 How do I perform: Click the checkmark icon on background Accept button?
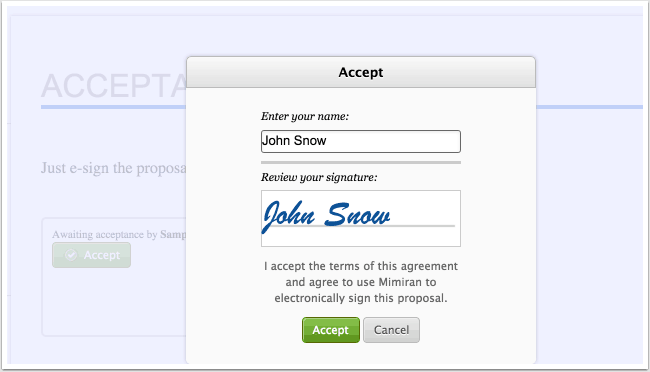pos(71,255)
